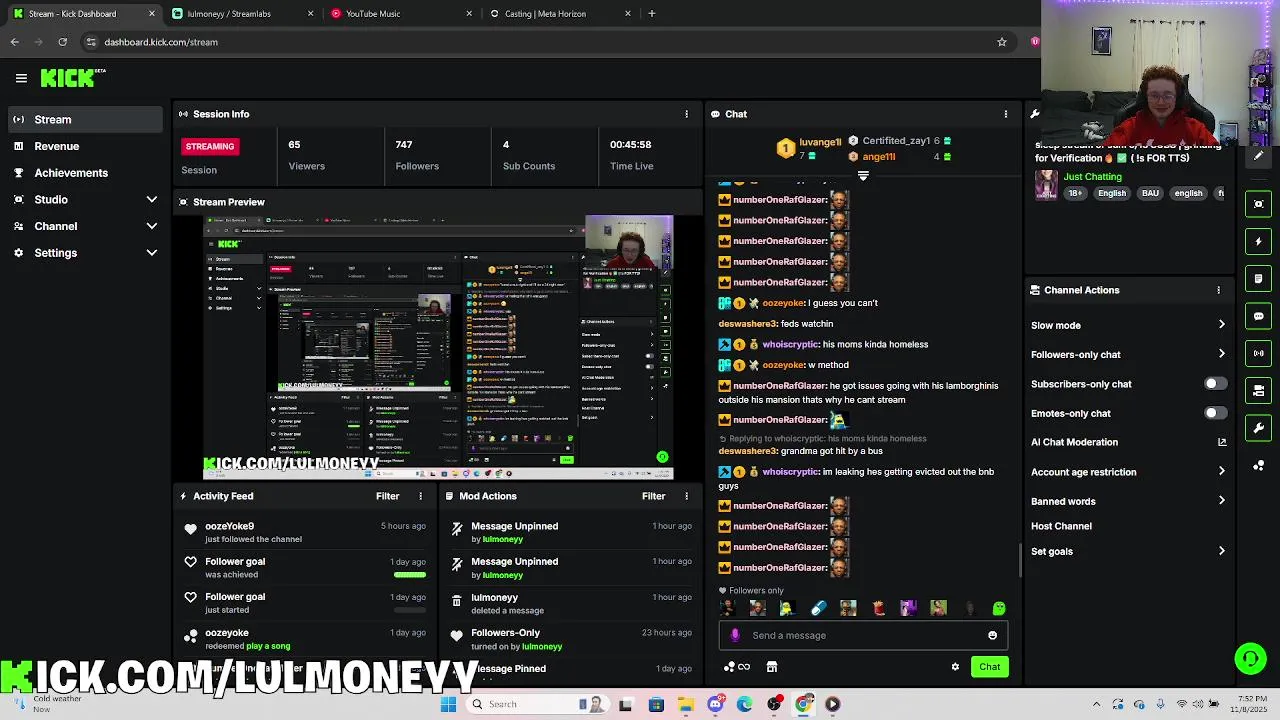
Task: Open Chat panel three-dot options menu
Action: [x=1005, y=114]
